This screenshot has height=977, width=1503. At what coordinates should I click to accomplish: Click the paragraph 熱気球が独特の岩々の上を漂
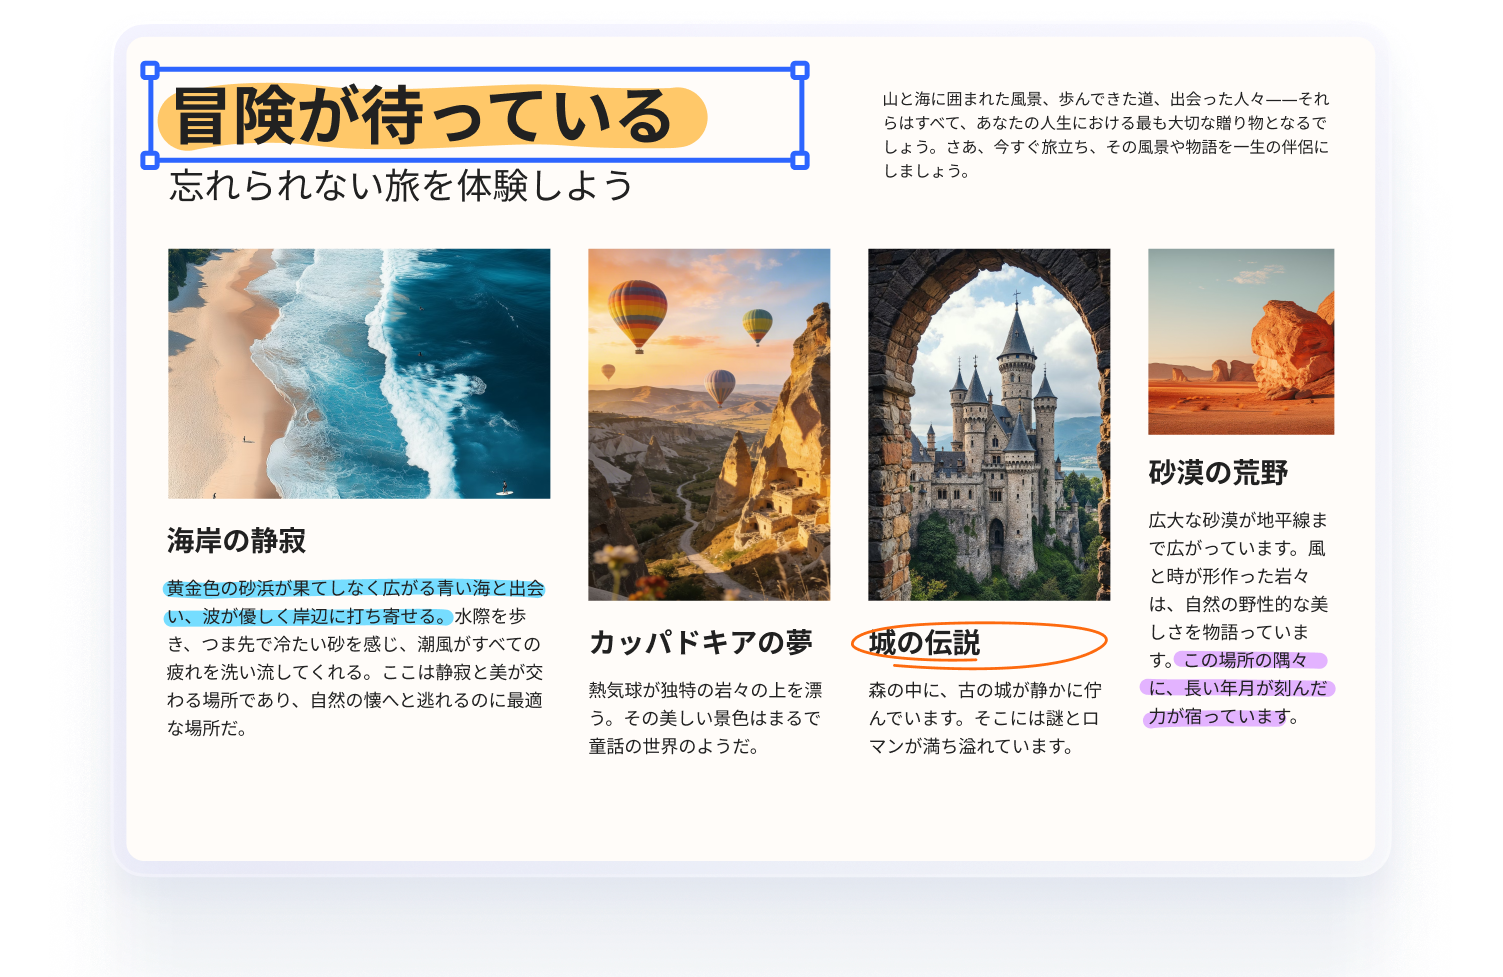(706, 718)
